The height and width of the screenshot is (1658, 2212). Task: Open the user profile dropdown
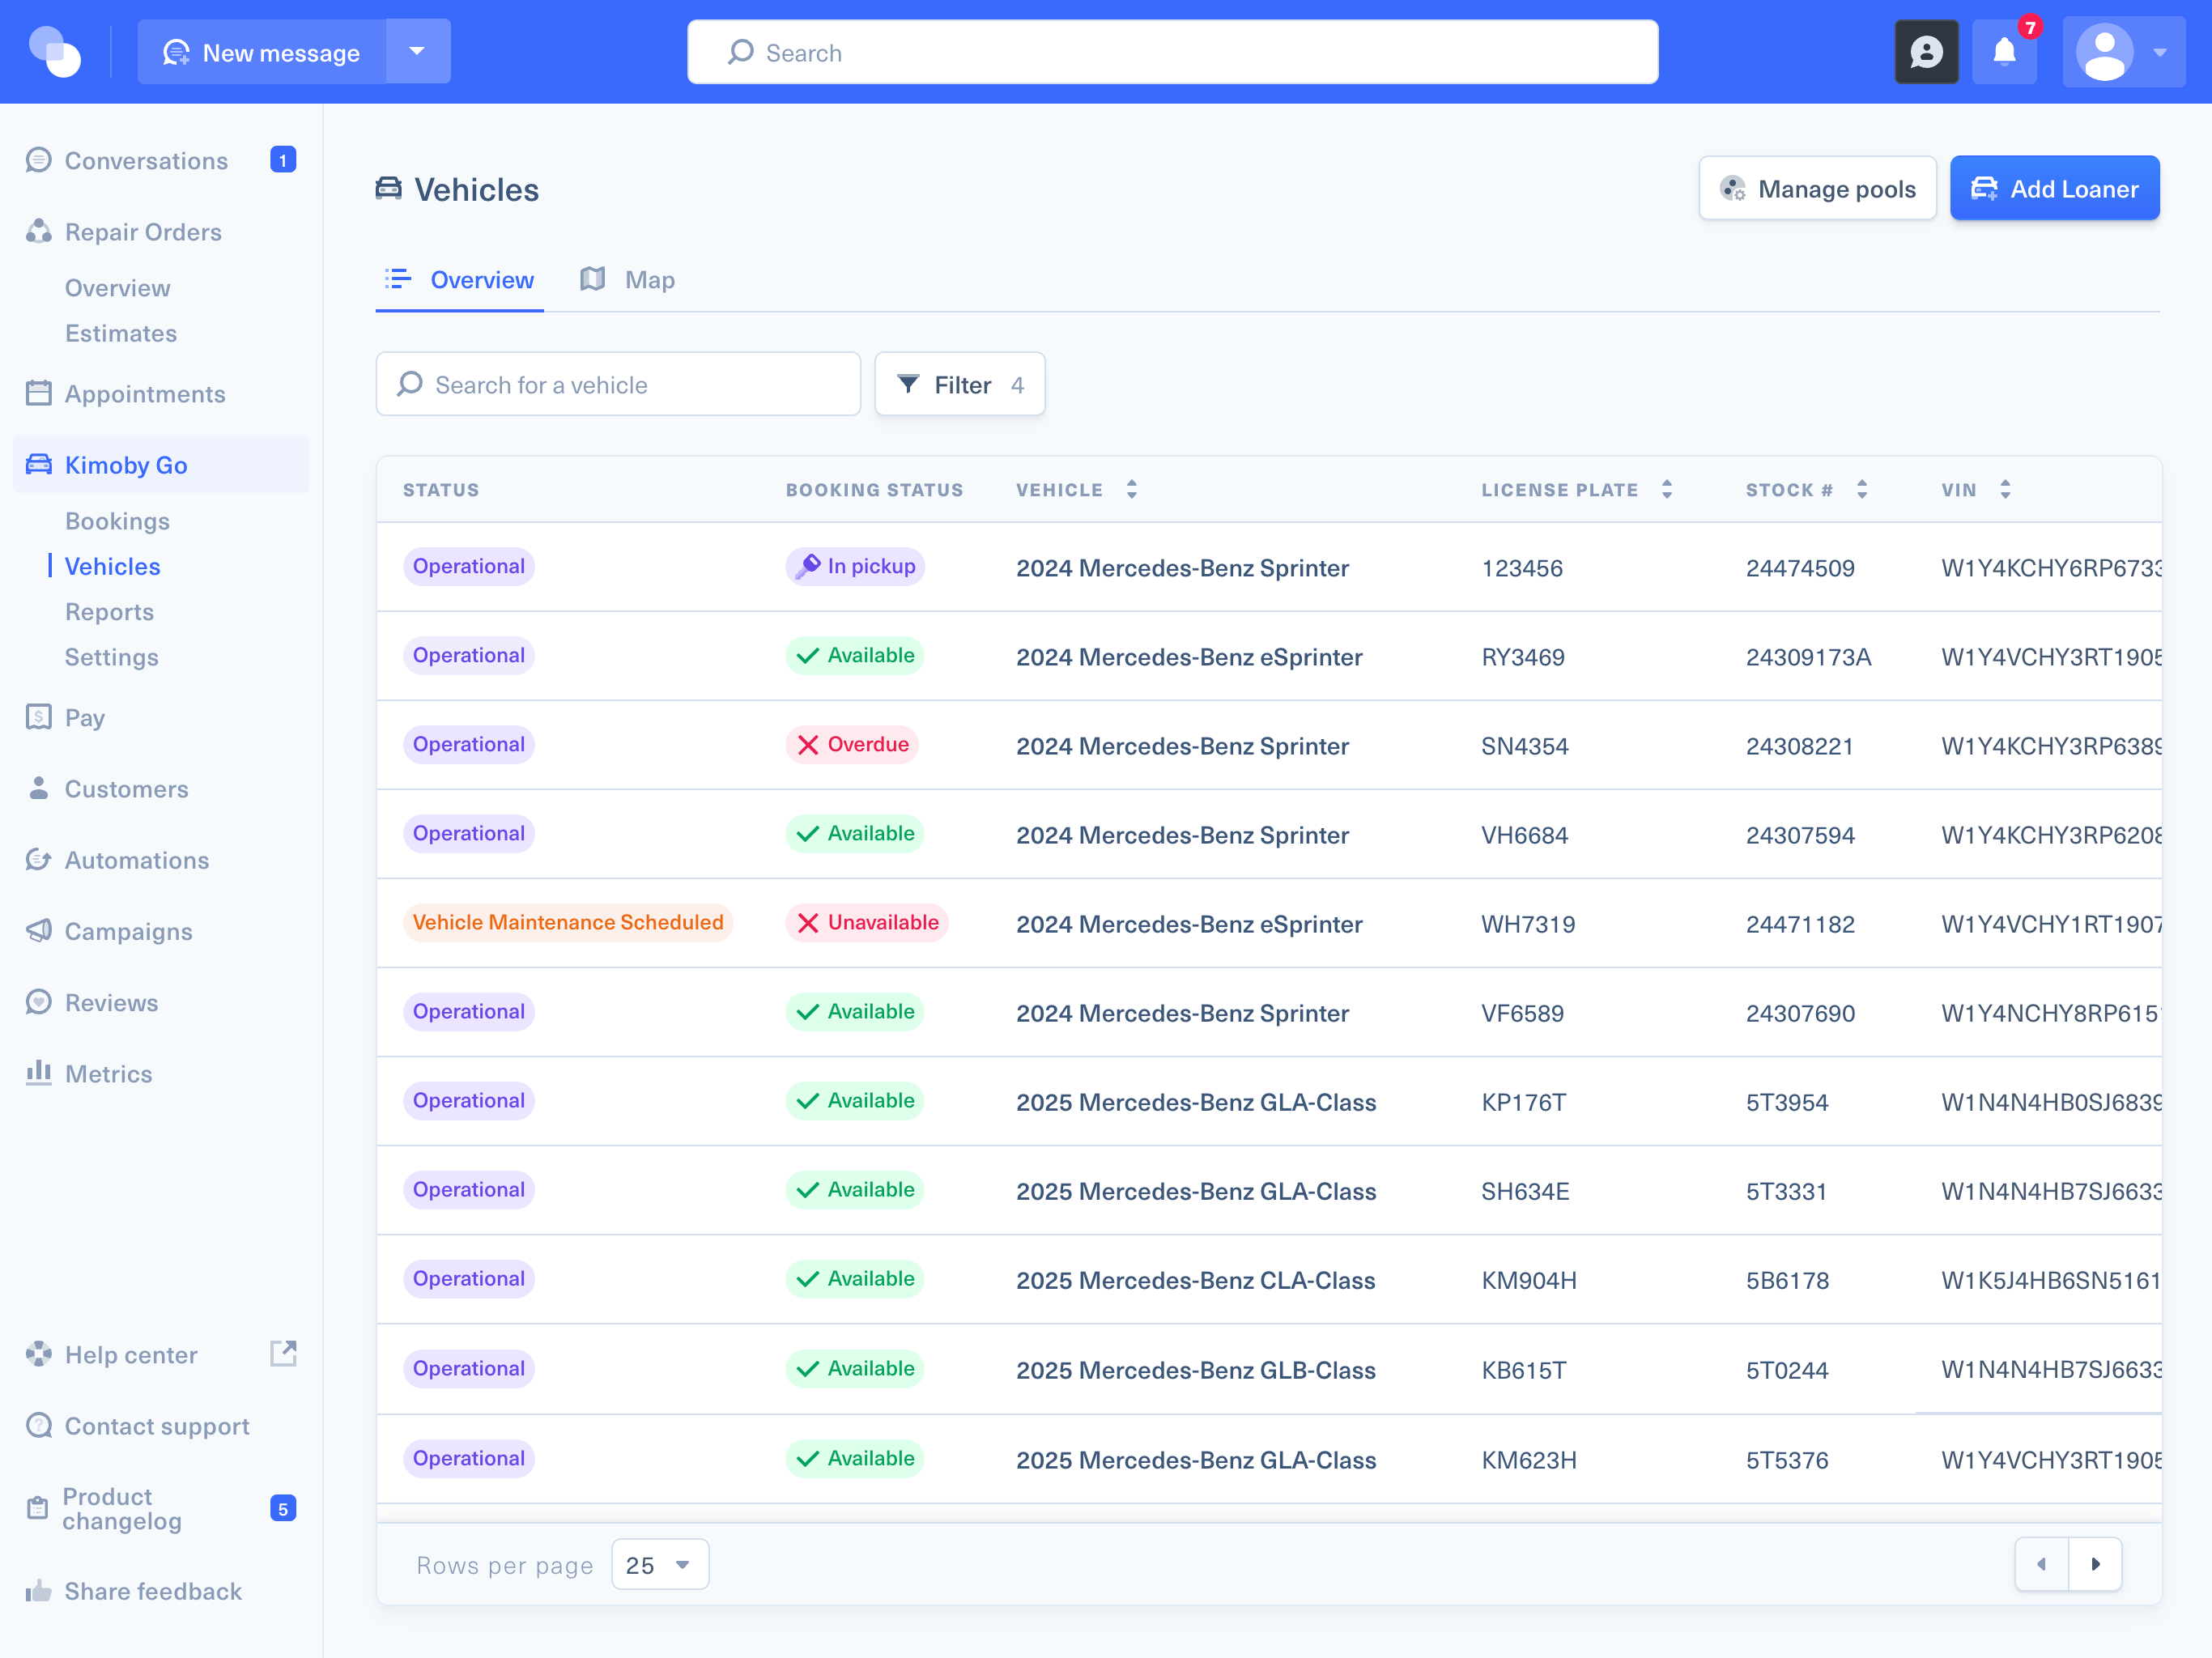click(2123, 52)
